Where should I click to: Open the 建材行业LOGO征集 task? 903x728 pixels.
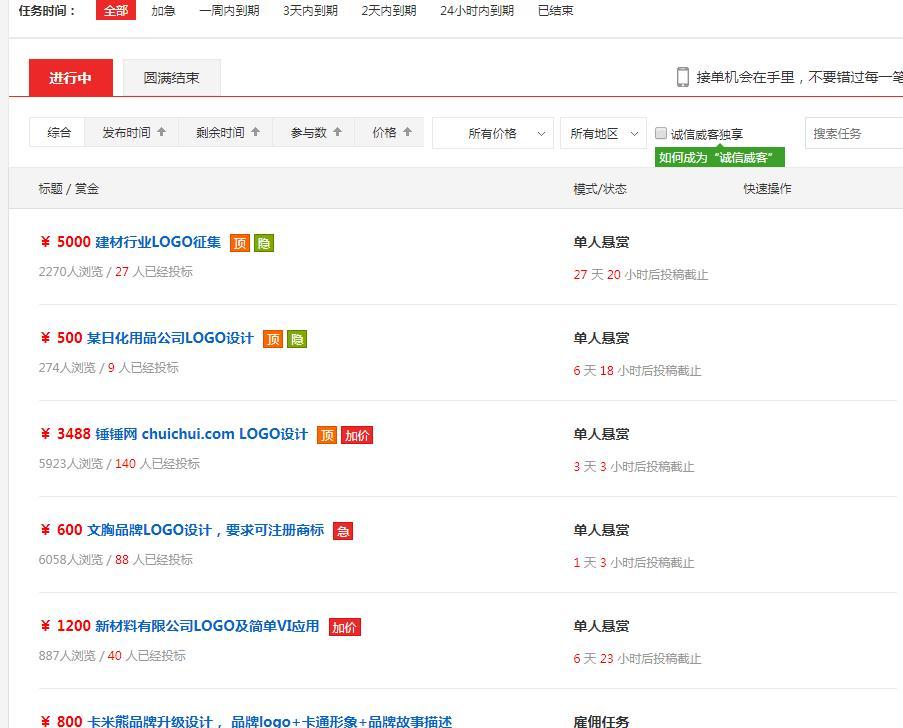pyautogui.click(x=158, y=242)
